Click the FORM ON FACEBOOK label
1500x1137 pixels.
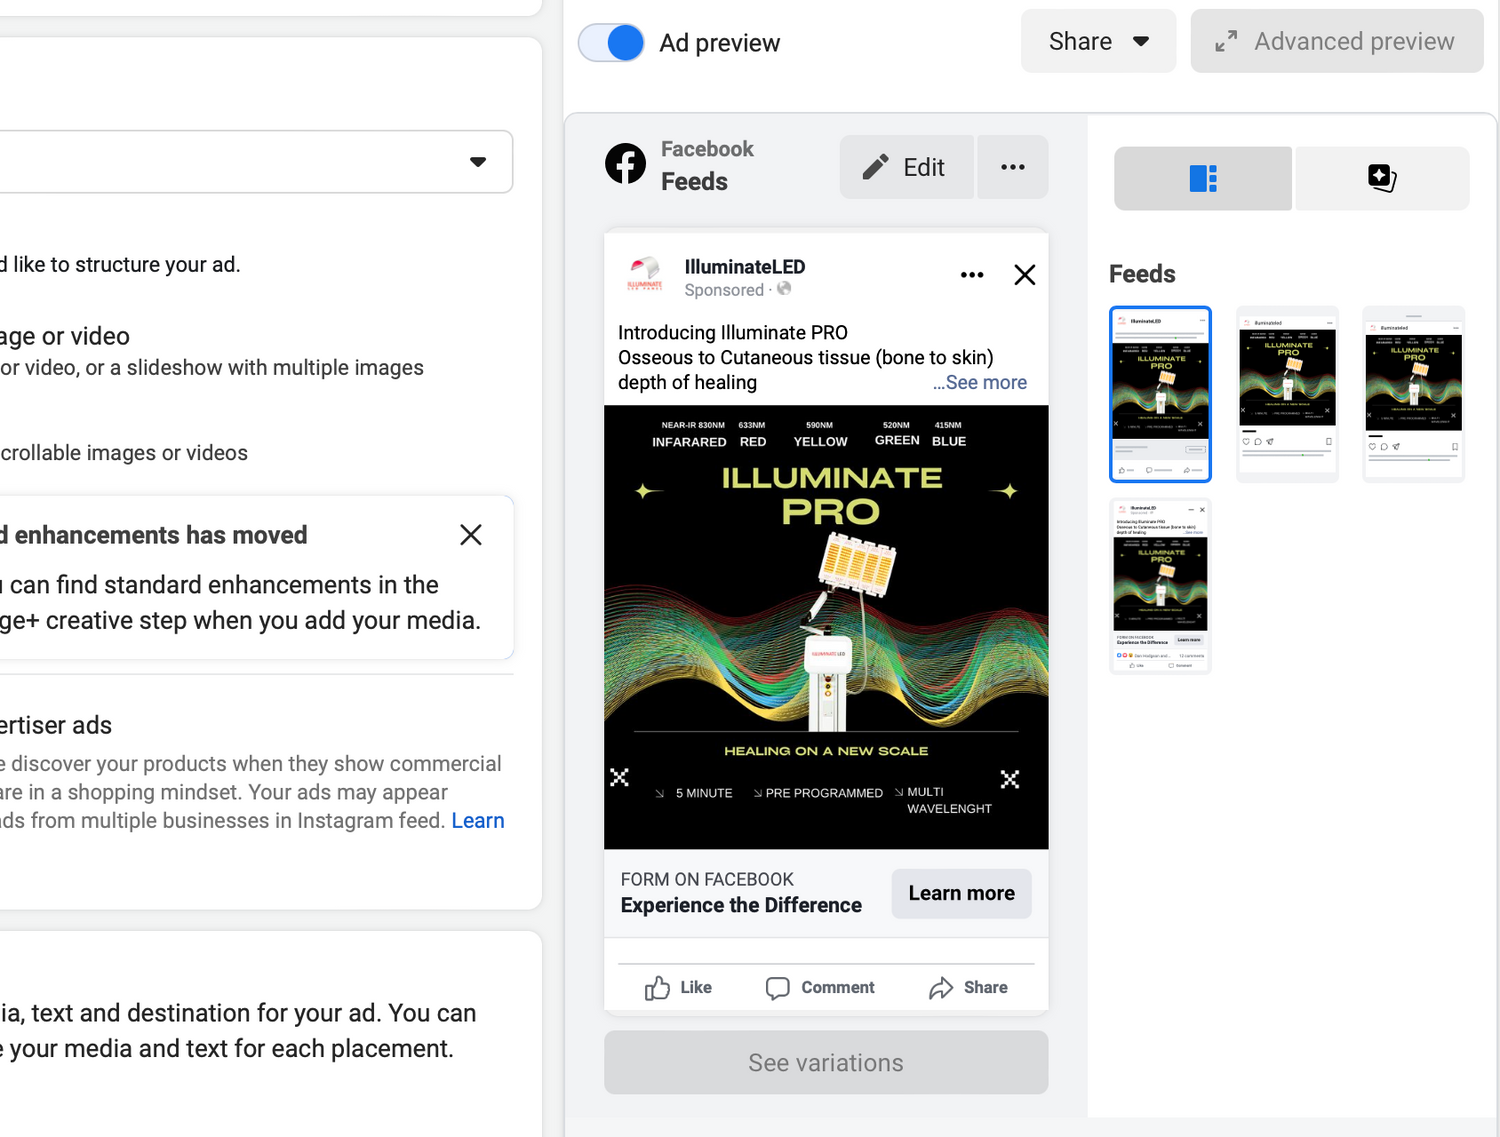click(707, 879)
